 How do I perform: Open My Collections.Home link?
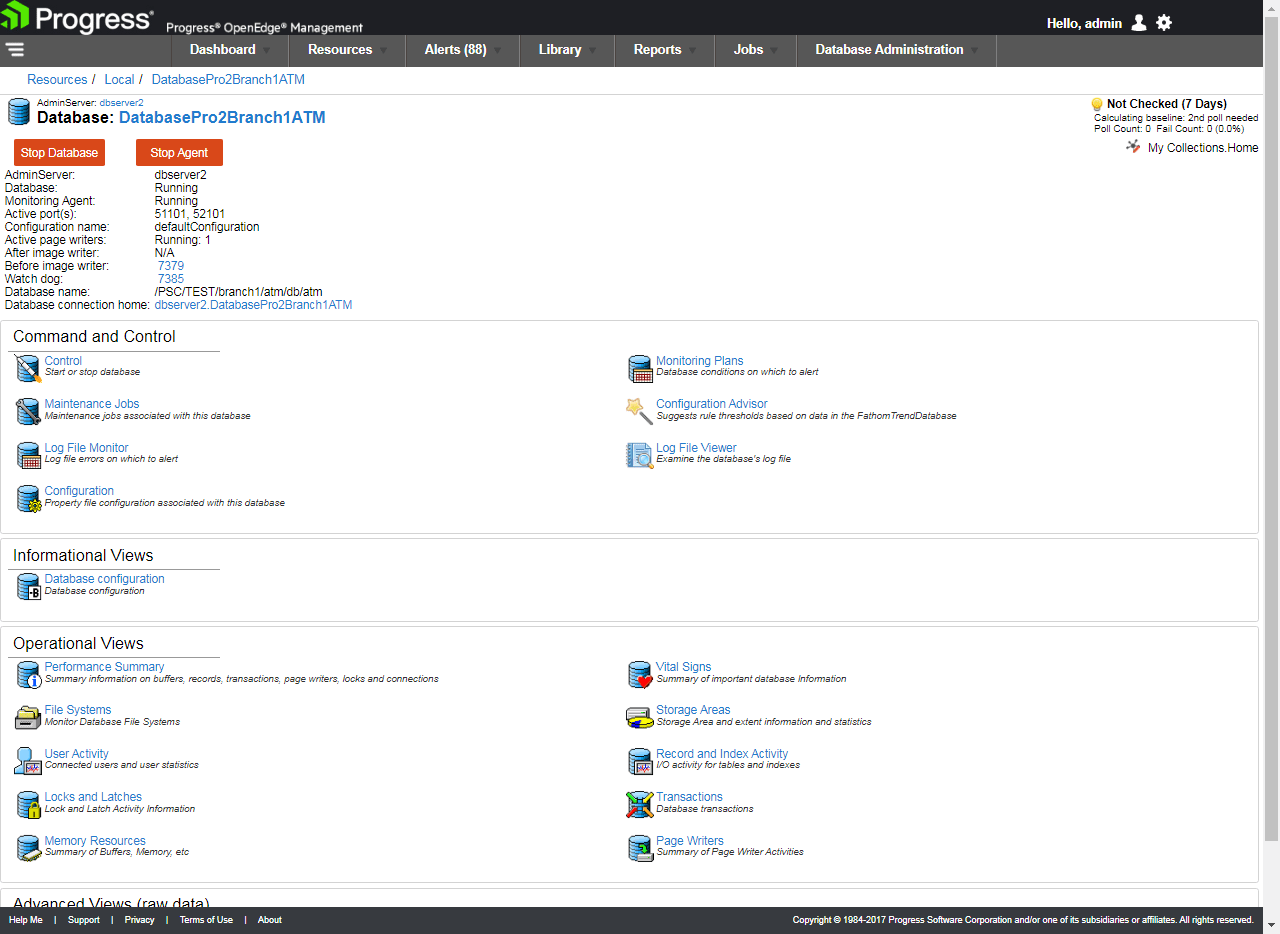1203,148
